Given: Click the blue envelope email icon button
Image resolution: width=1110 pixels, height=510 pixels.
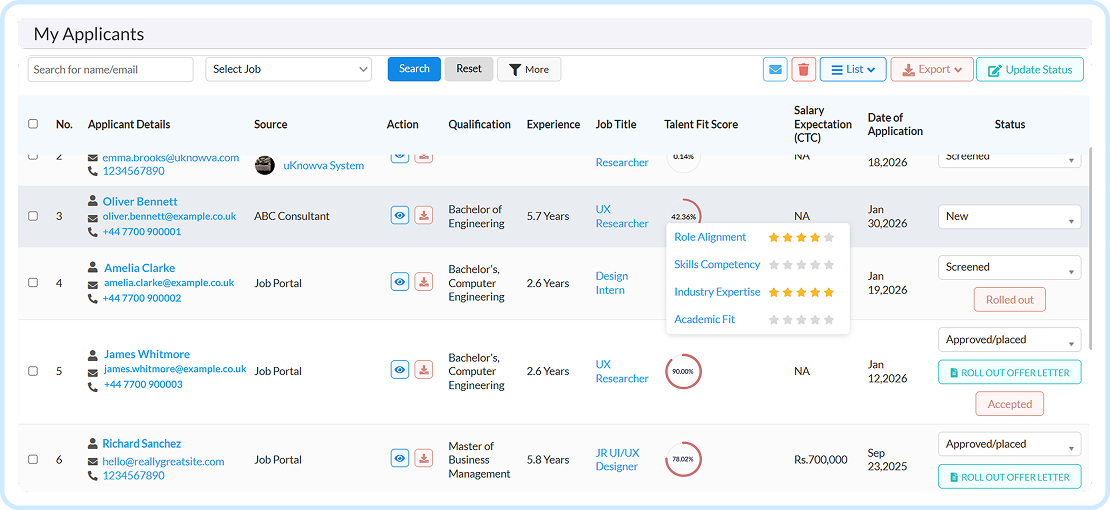Looking at the screenshot, I should click(x=775, y=69).
